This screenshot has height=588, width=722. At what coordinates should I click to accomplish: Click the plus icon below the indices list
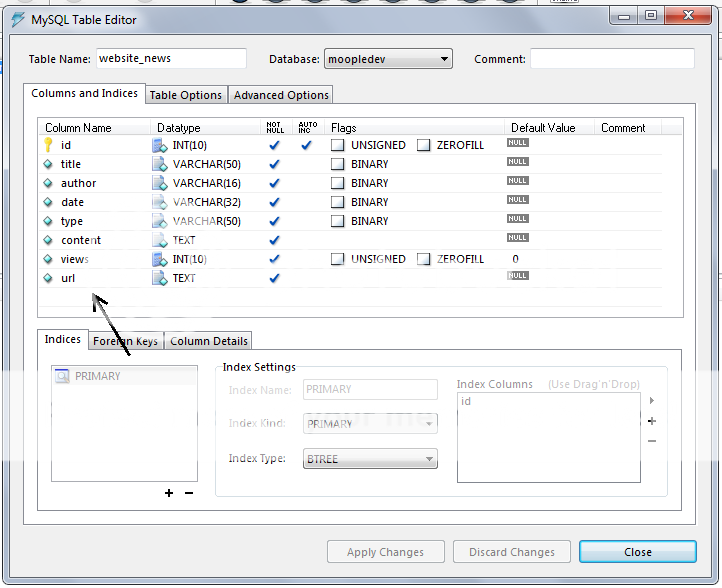[x=169, y=493]
